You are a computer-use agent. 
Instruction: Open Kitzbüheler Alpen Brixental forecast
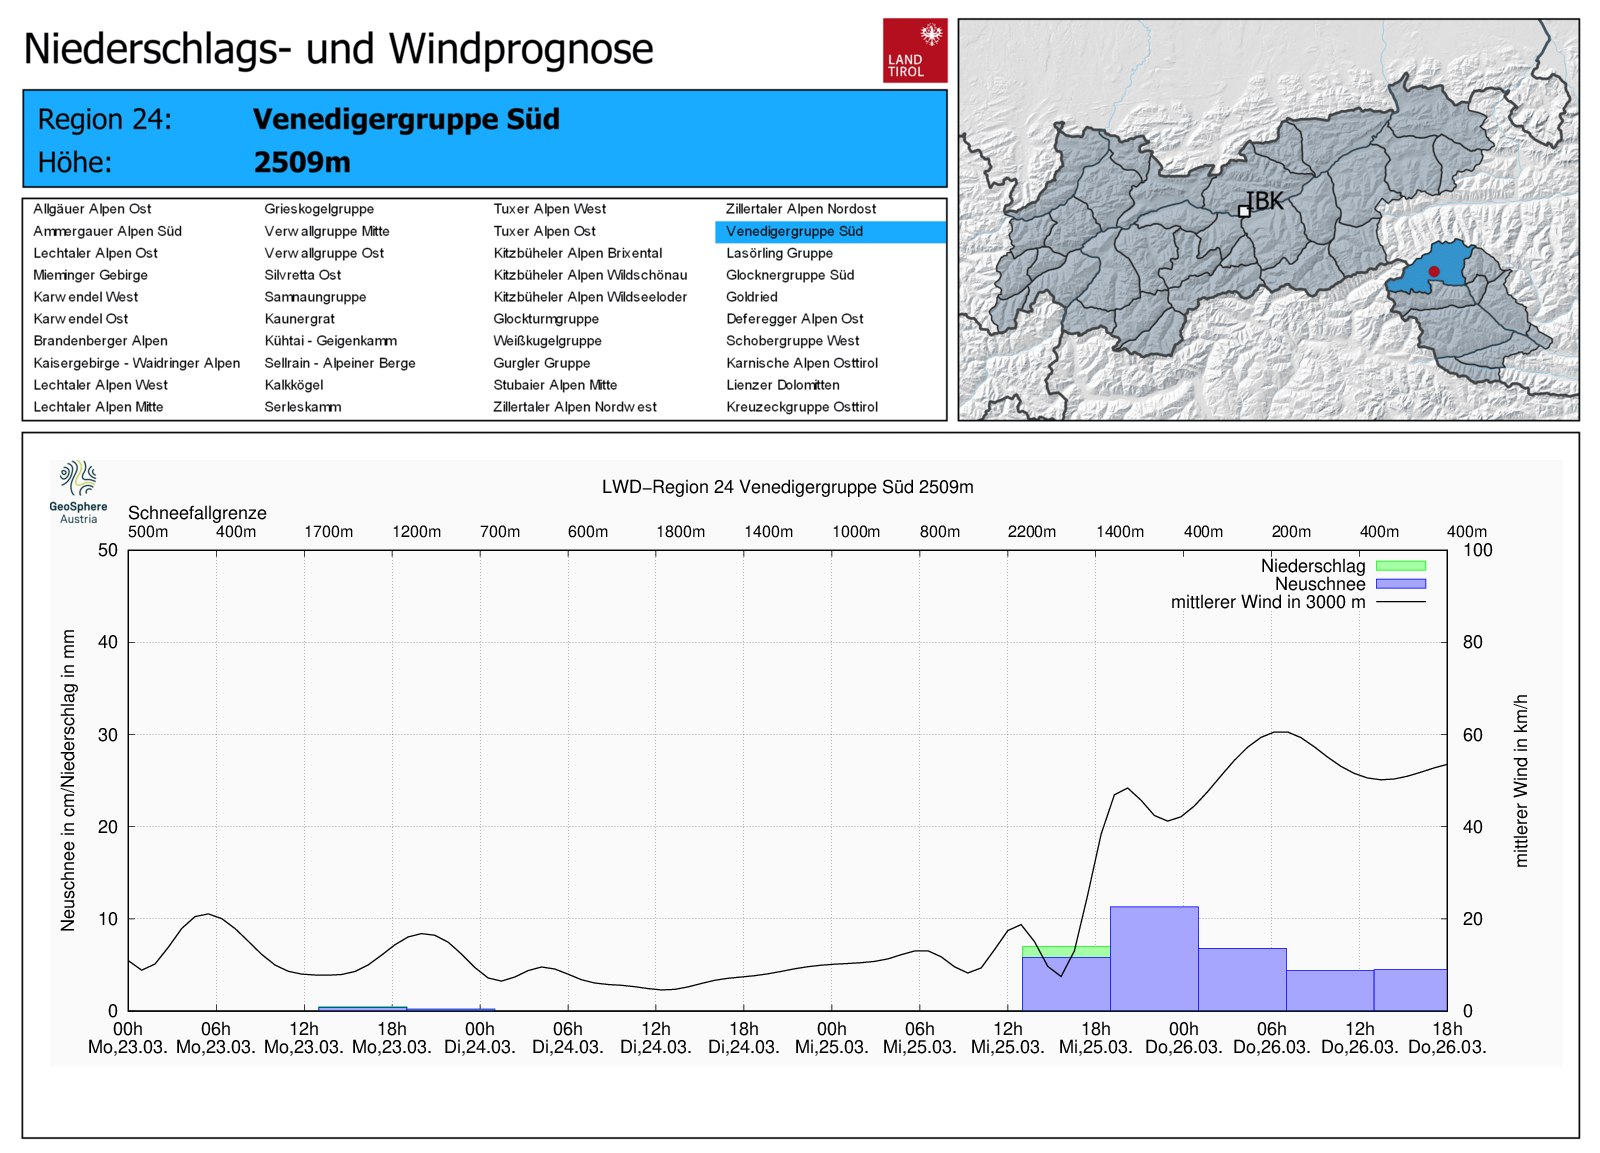point(577,253)
